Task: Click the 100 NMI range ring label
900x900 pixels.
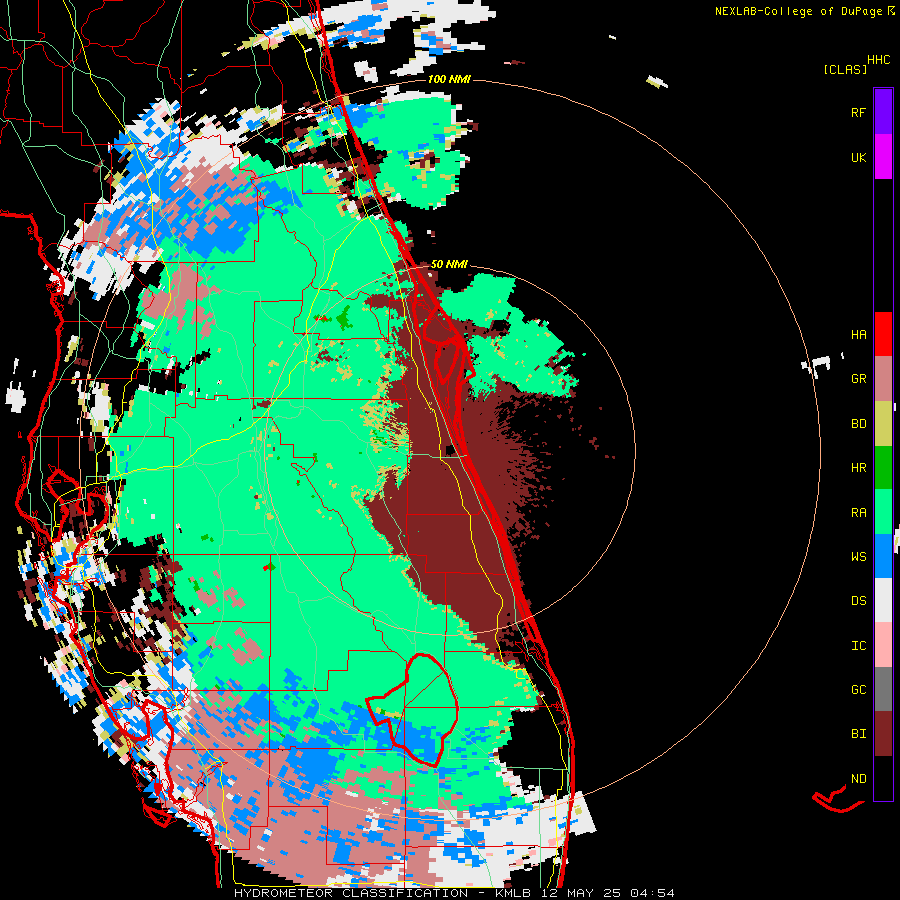Action: pyautogui.click(x=449, y=79)
